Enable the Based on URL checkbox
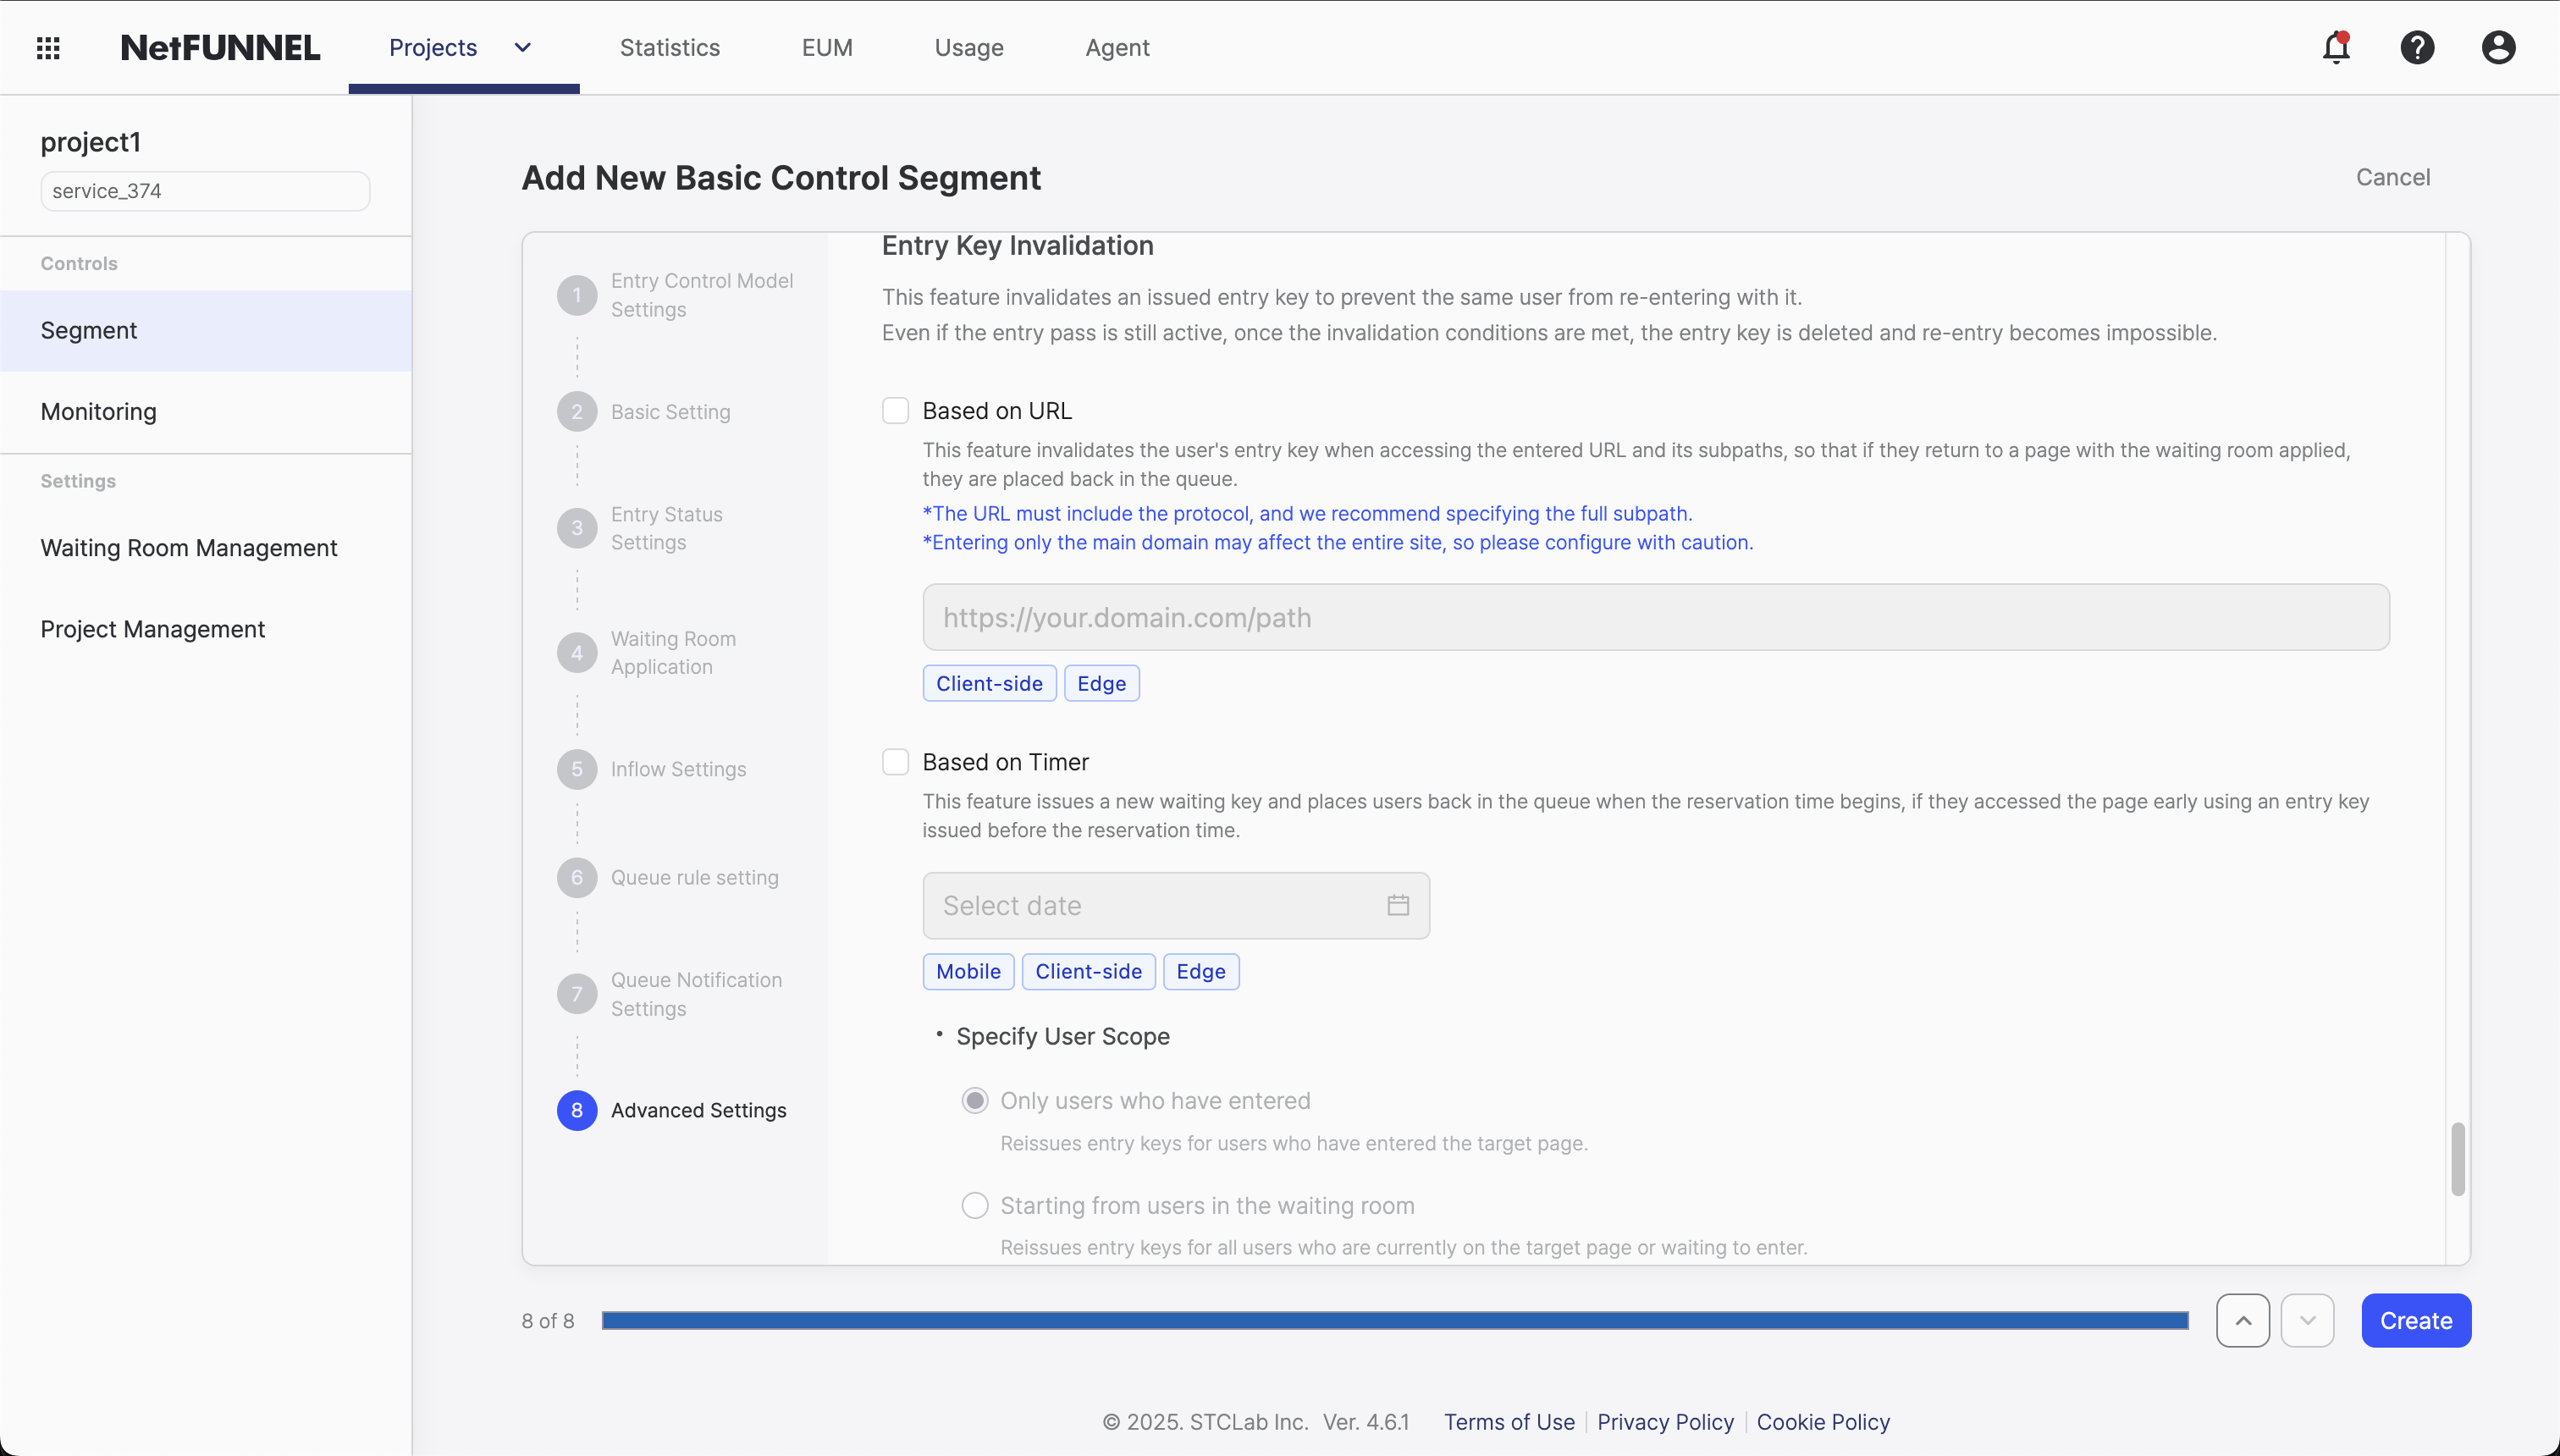2560x1456 pixels. coord(895,409)
